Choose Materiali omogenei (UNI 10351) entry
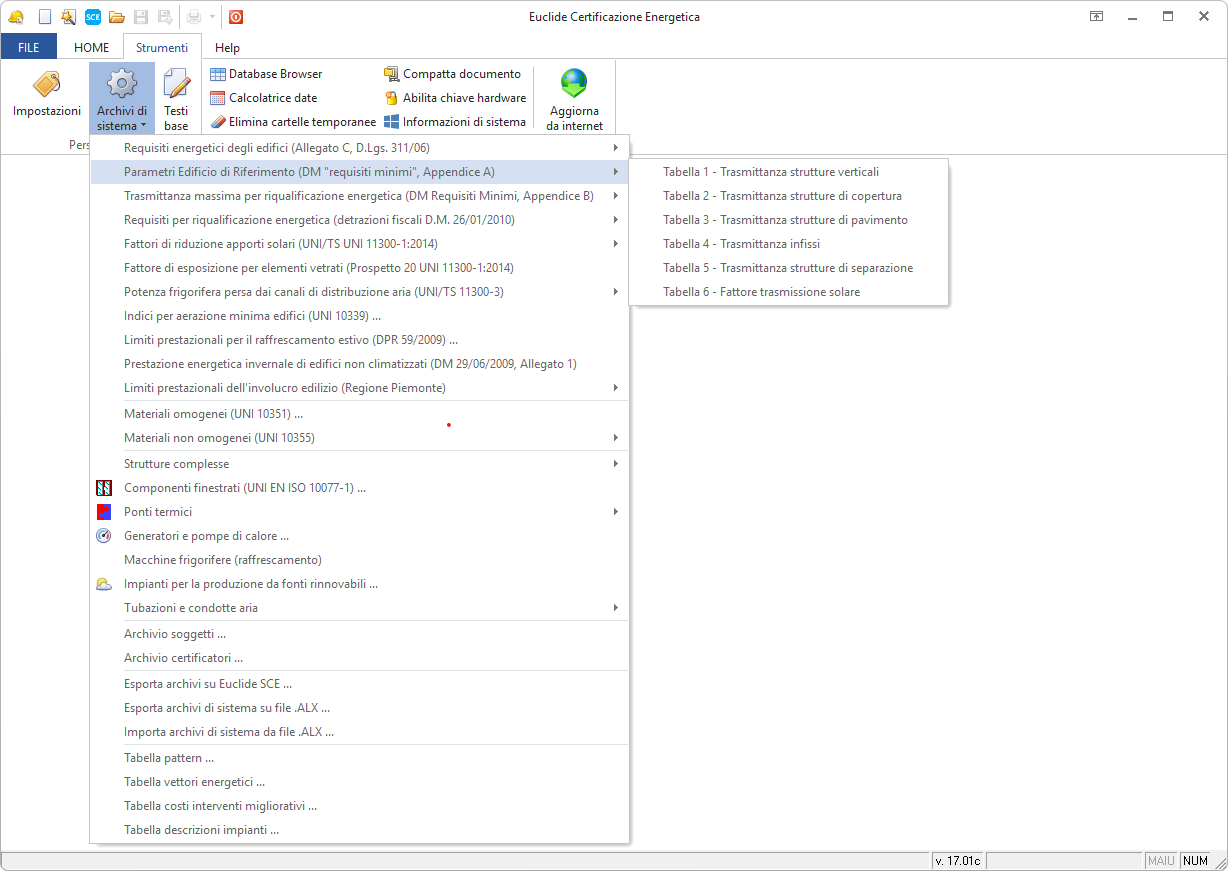Image resolution: width=1228 pixels, height=871 pixels. coord(213,414)
